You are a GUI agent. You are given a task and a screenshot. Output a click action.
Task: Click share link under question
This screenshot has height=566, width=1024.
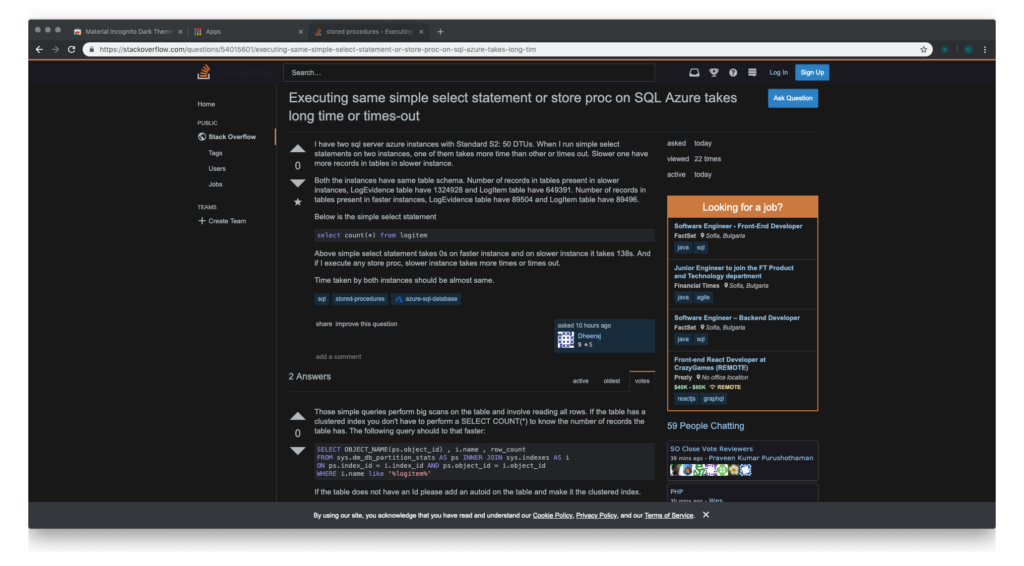pos(324,324)
